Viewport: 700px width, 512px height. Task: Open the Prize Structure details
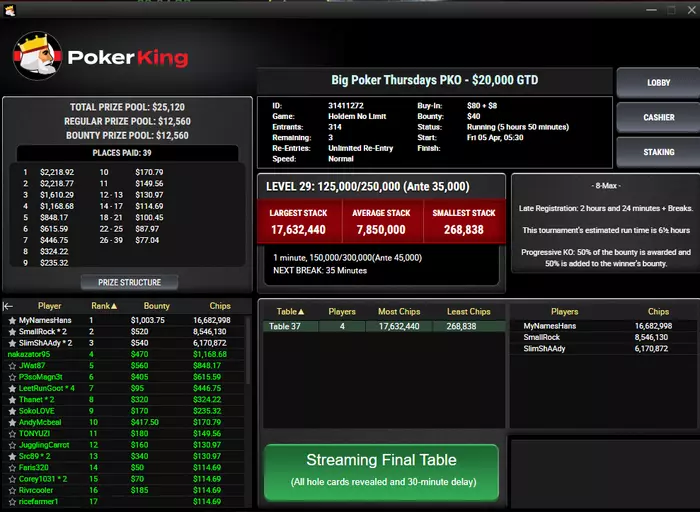129,283
